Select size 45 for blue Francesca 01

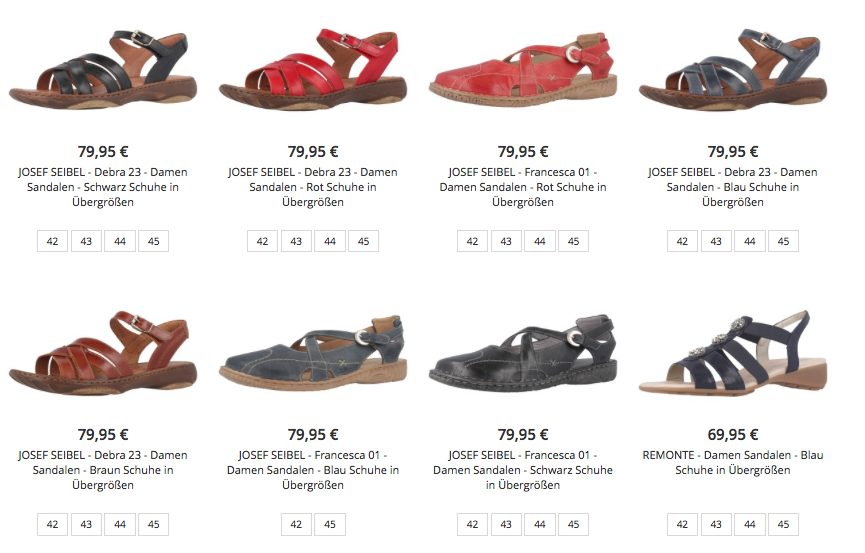click(330, 524)
